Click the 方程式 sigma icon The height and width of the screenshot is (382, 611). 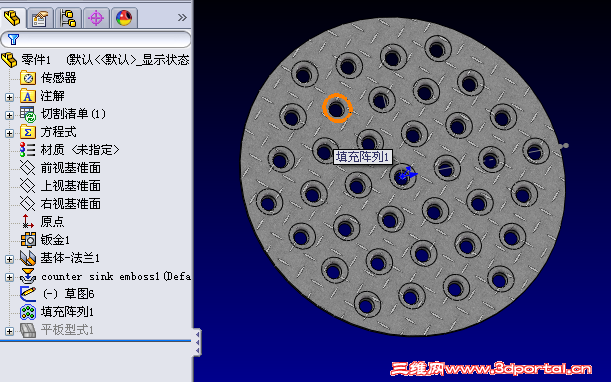[28, 132]
